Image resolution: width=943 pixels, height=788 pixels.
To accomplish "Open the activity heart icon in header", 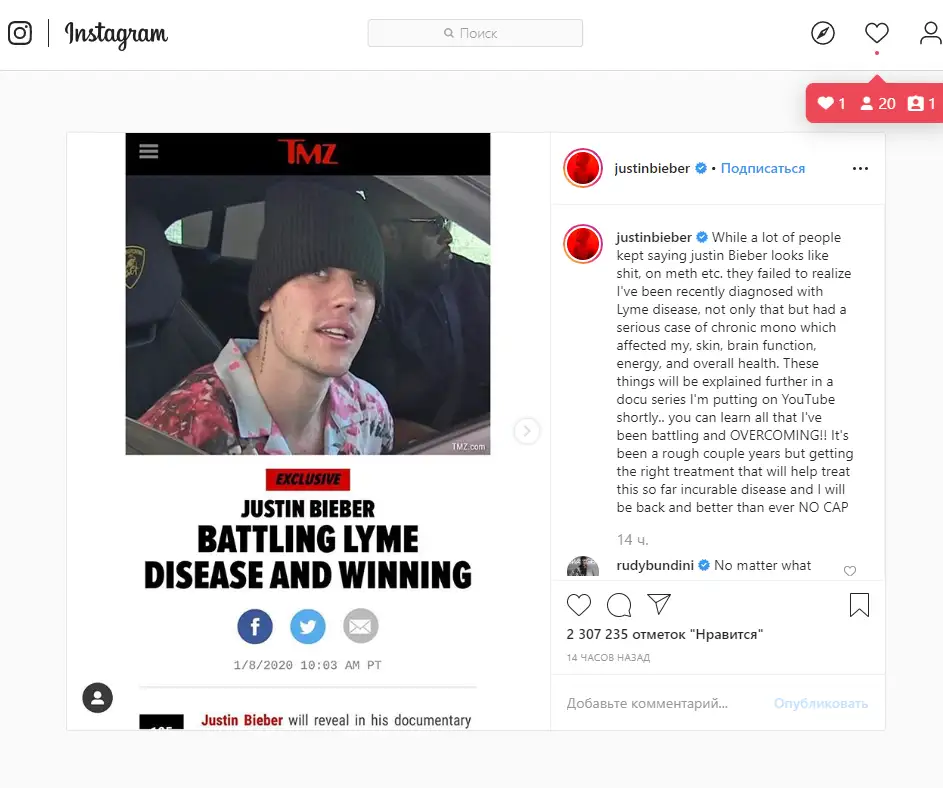I will [876, 33].
